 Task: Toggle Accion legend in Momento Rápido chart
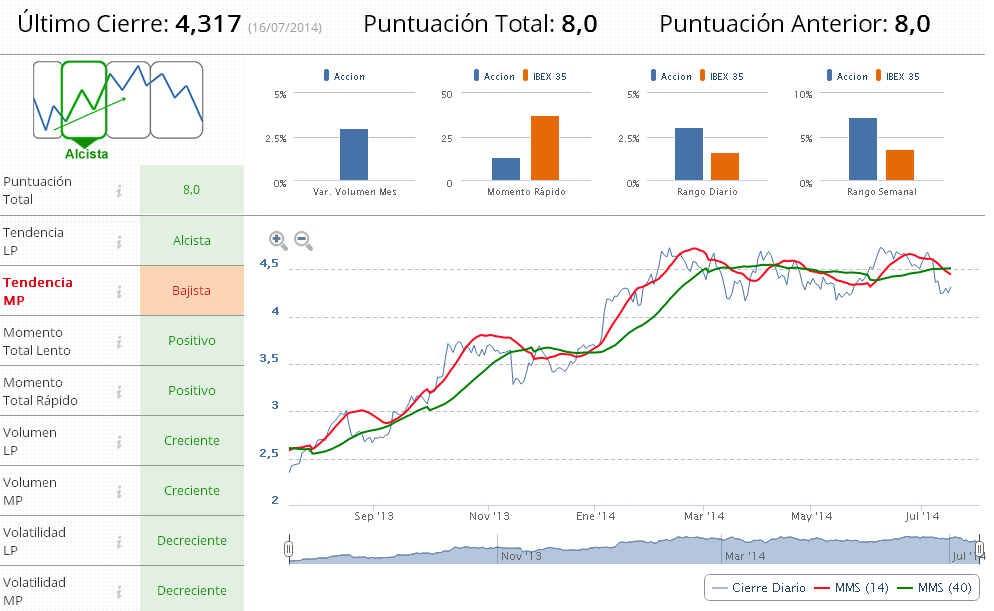pos(494,76)
